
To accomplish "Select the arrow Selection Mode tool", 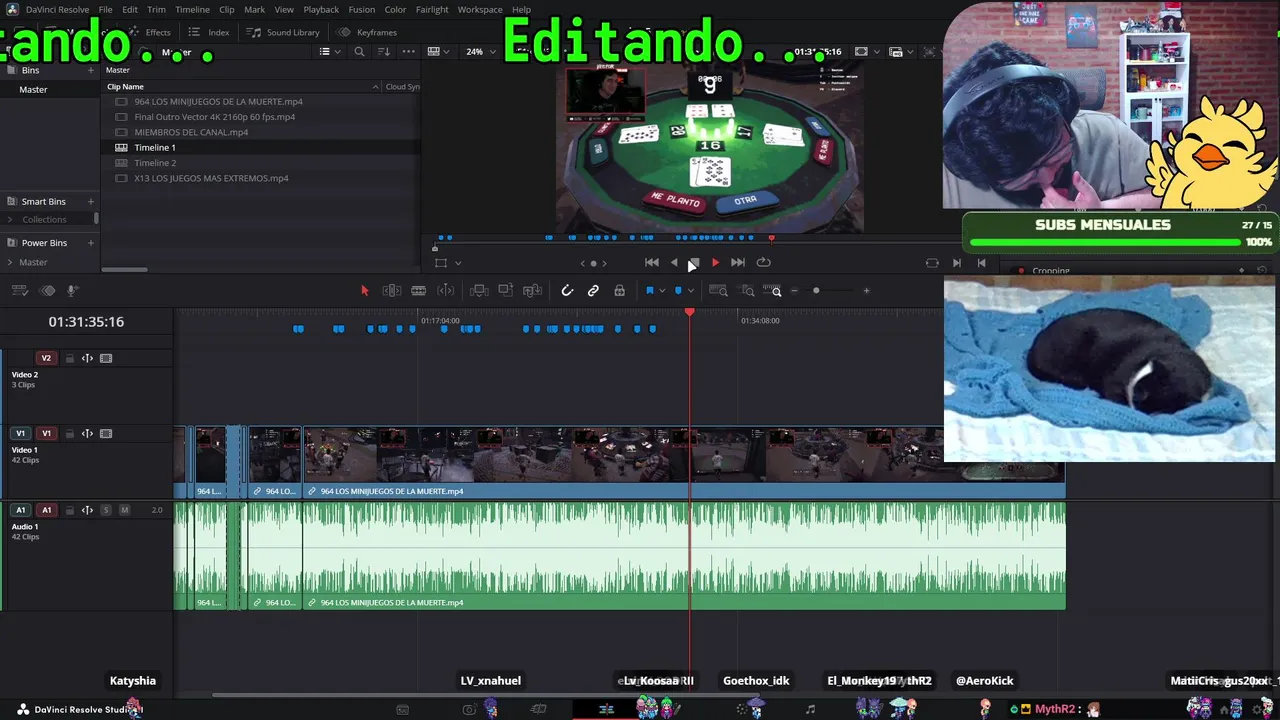I will tap(365, 291).
